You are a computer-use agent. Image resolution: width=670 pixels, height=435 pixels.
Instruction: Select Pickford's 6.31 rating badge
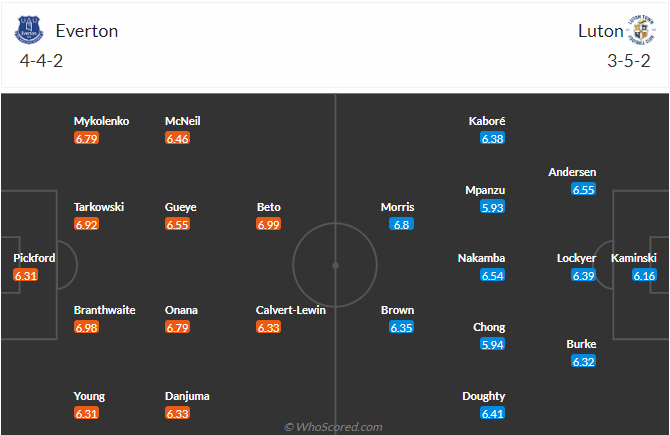click(x=26, y=275)
